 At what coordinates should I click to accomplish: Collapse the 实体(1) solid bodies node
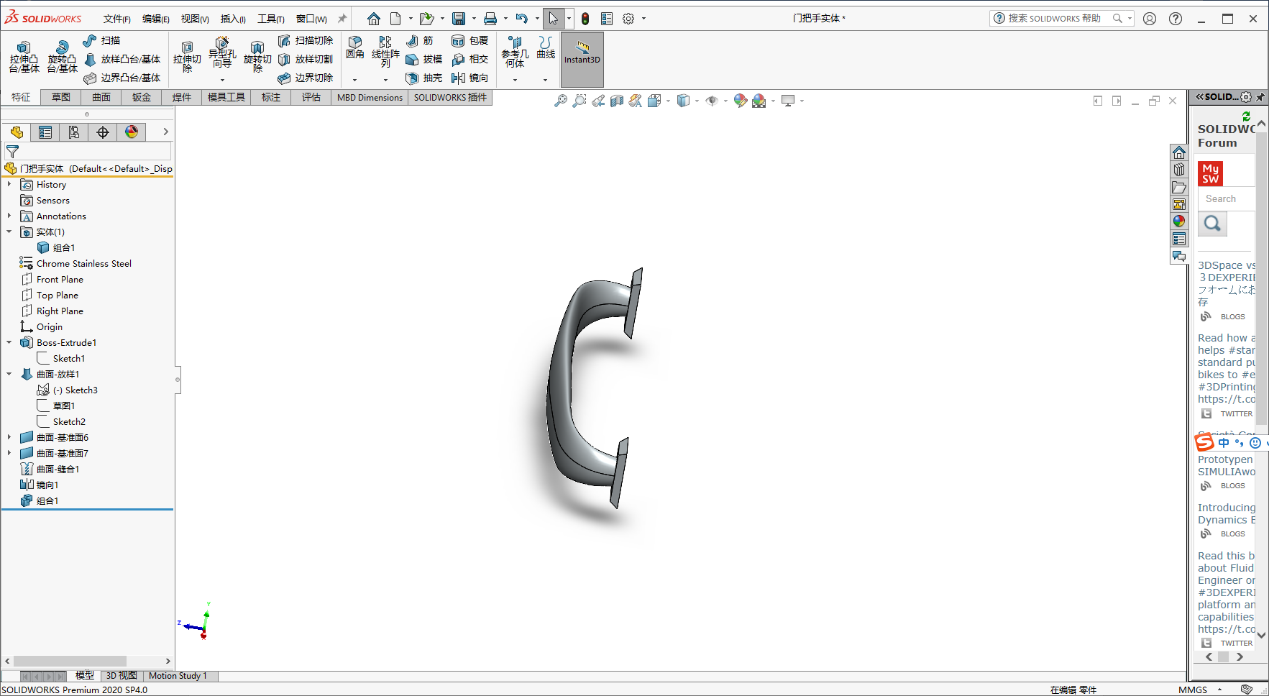pos(10,232)
